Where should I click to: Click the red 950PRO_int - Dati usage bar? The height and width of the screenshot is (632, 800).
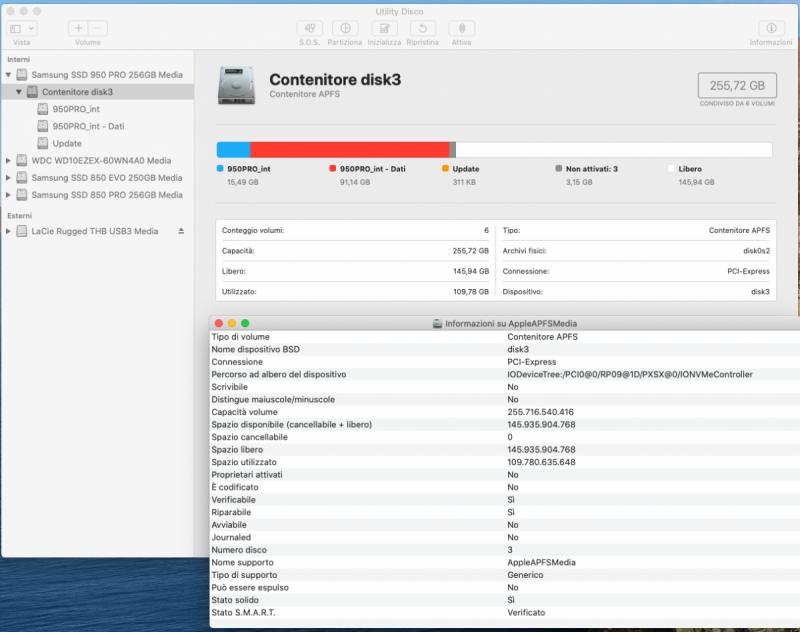pyautogui.click(x=349, y=149)
